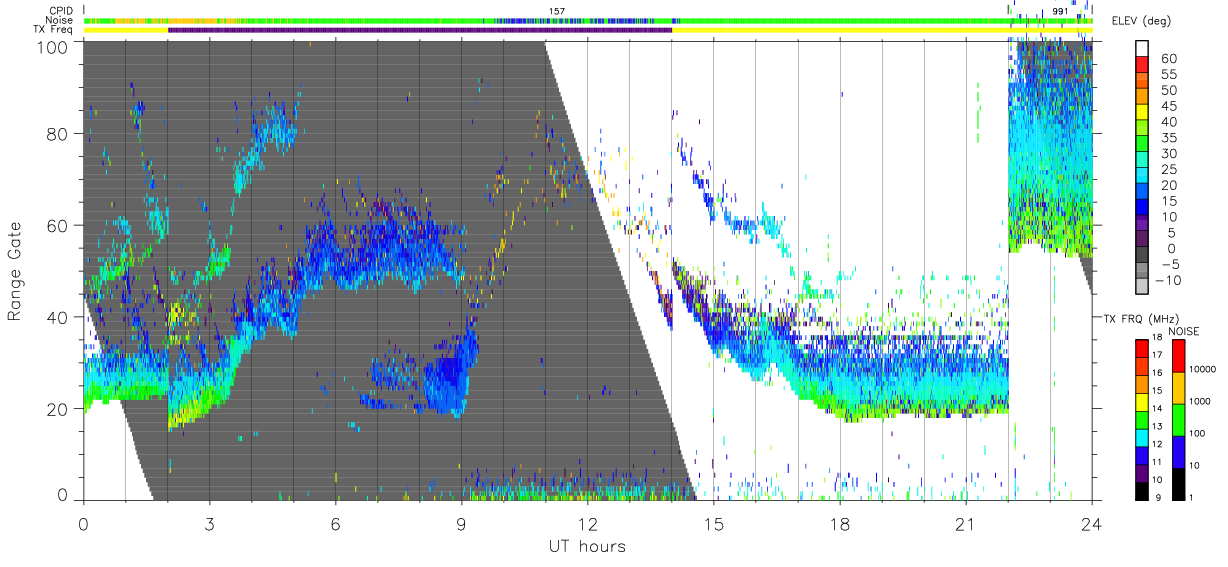Click NOISE legend tick label 10000
This screenshot has width=1228, height=567.
(1205, 369)
